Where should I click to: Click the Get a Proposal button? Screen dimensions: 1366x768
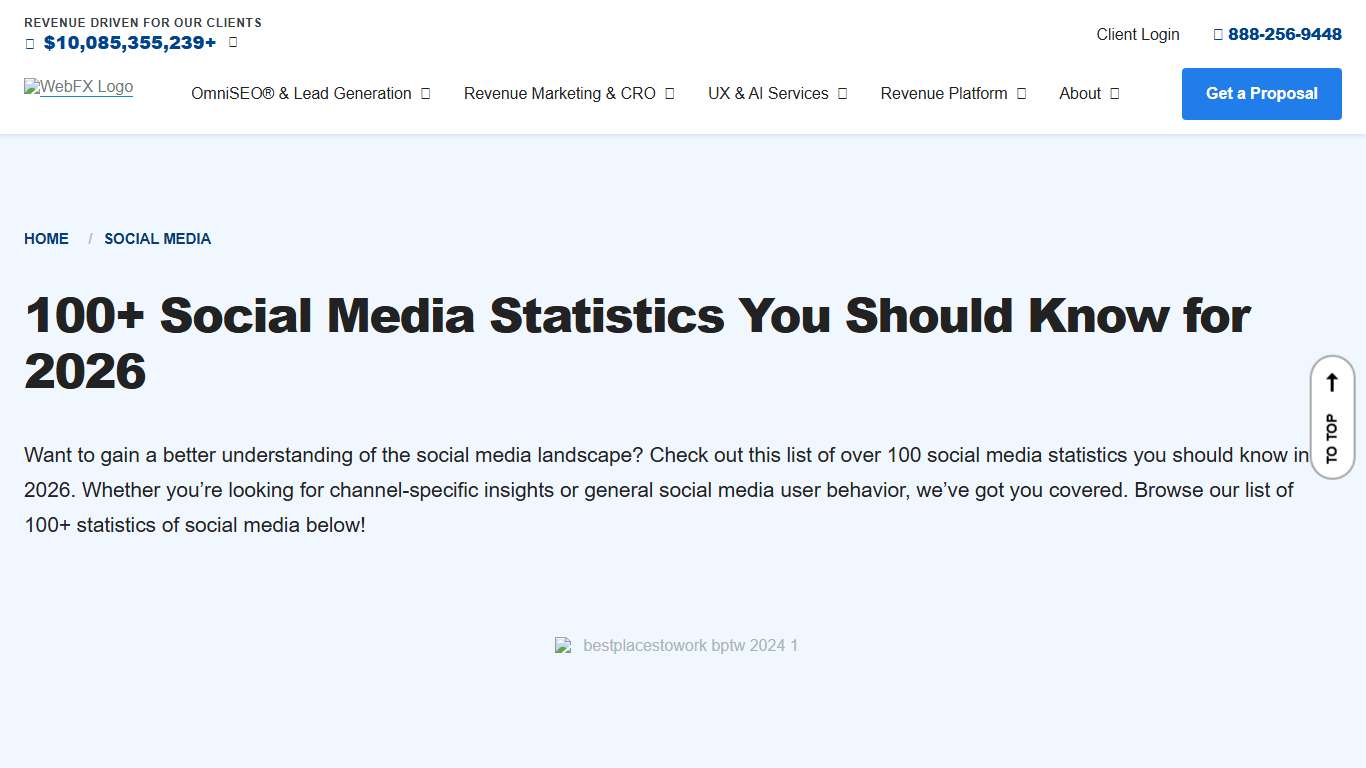tap(1261, 93)
